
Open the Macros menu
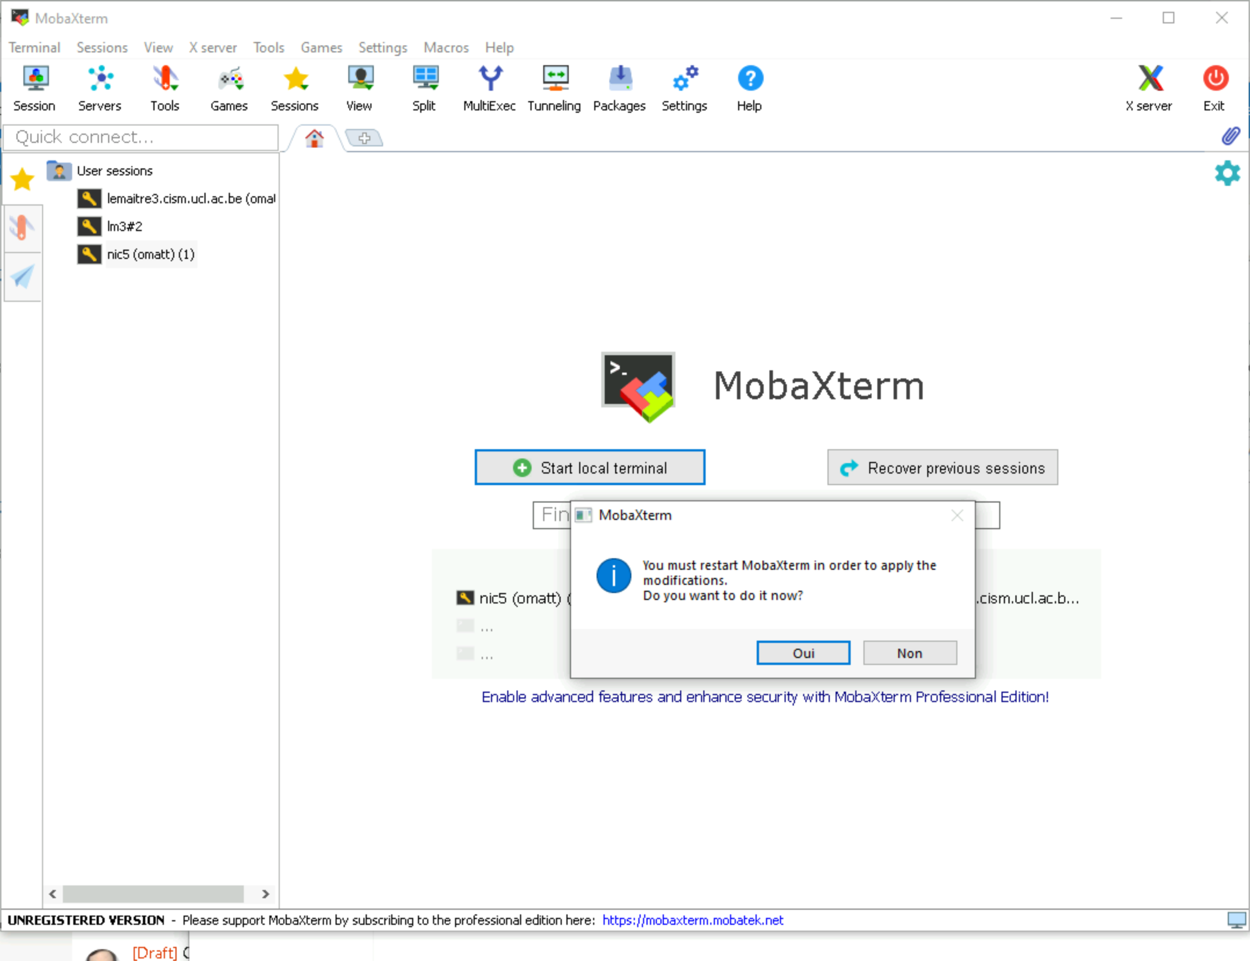446,47
